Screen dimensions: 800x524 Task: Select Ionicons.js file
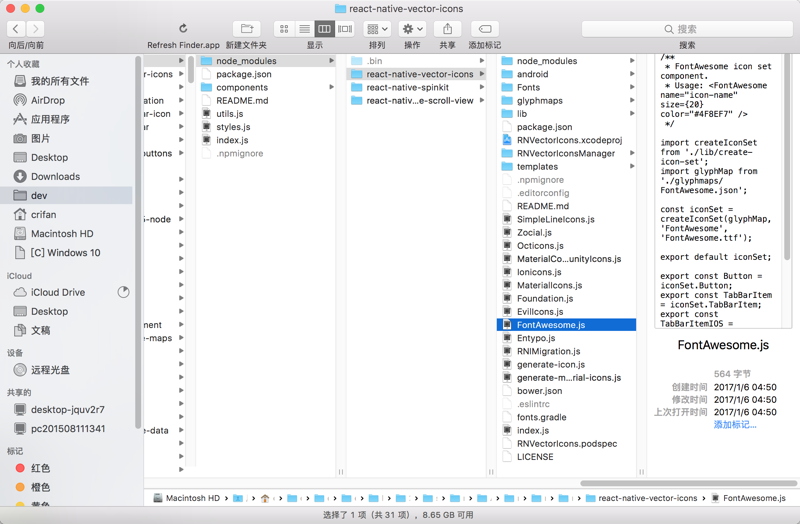click(x=566, y=272)
